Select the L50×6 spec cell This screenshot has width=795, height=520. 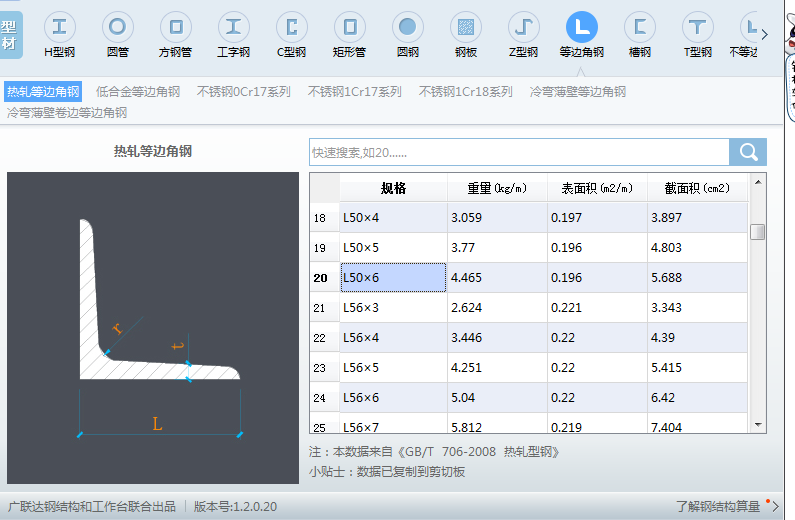tap(393, 278)
